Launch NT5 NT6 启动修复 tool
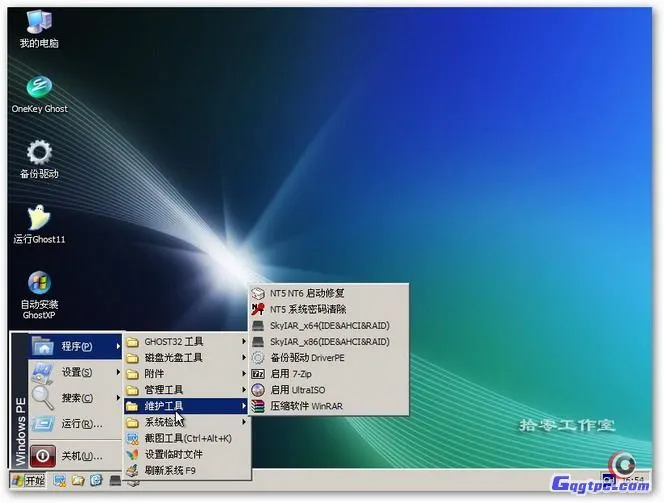Screen dimensions: 664x503 [x=329, y=293]
